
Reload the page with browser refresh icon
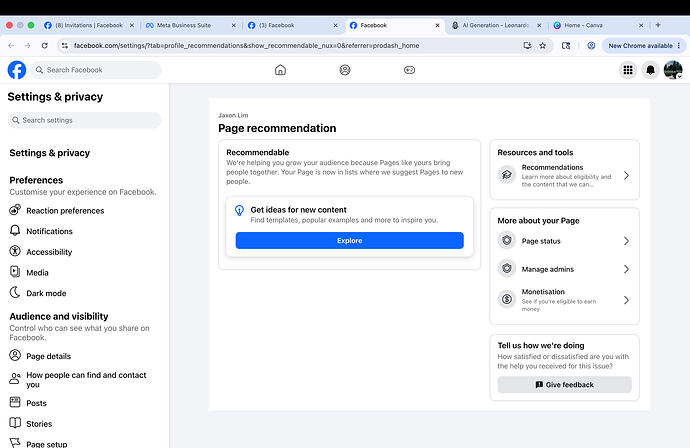(44, 45)
